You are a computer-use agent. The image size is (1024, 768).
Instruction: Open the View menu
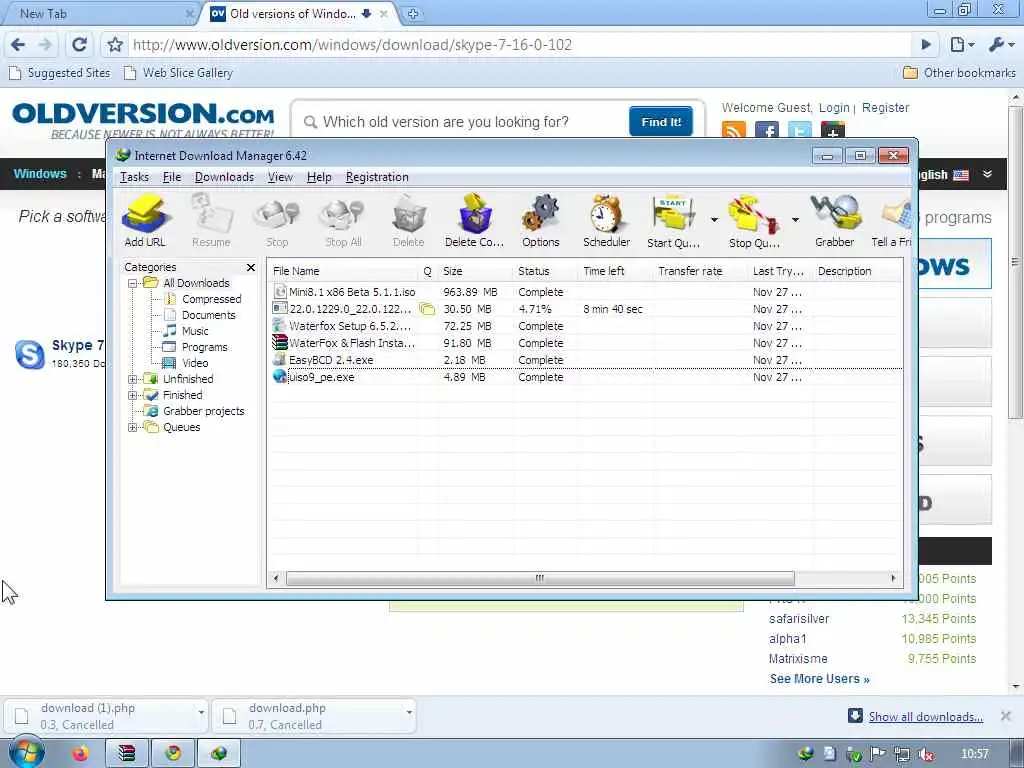pyautogui.click(x=280, y=177)
